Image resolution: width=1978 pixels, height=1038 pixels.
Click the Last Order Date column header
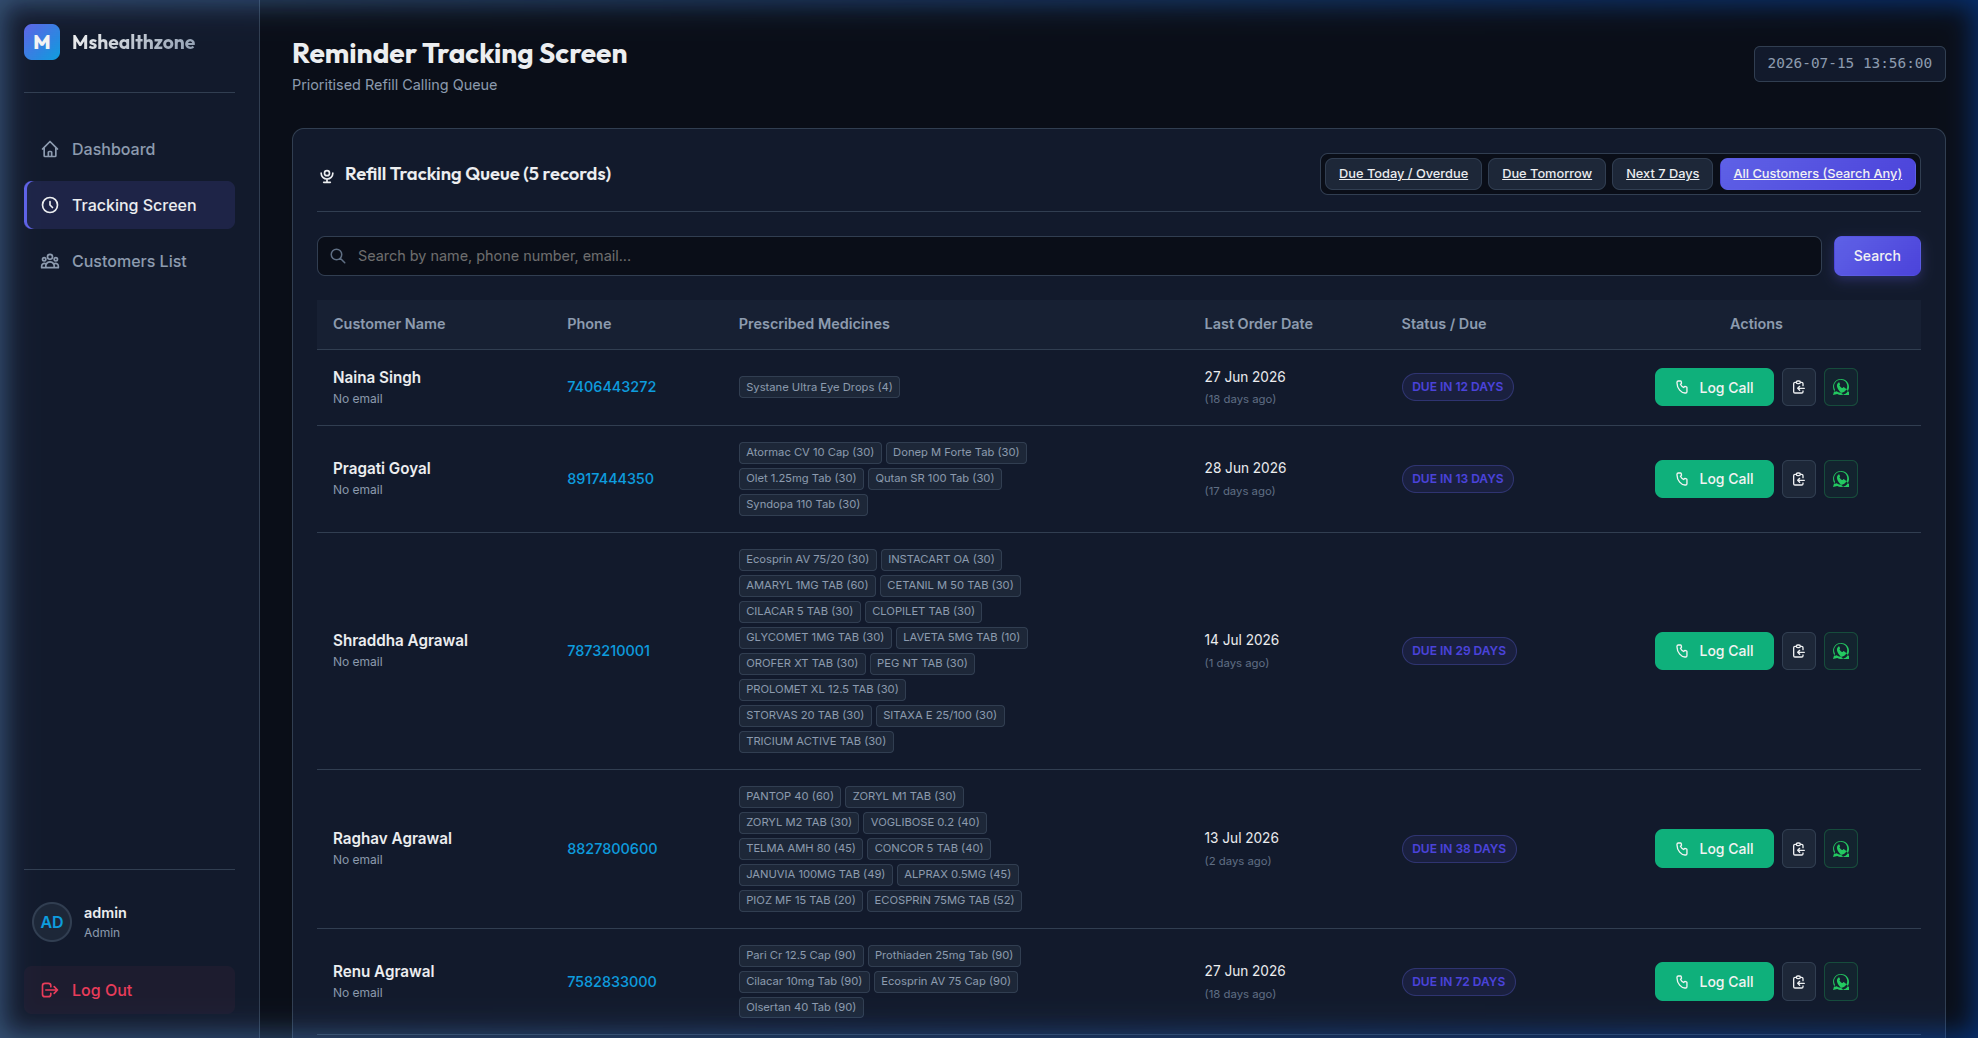1258,324
